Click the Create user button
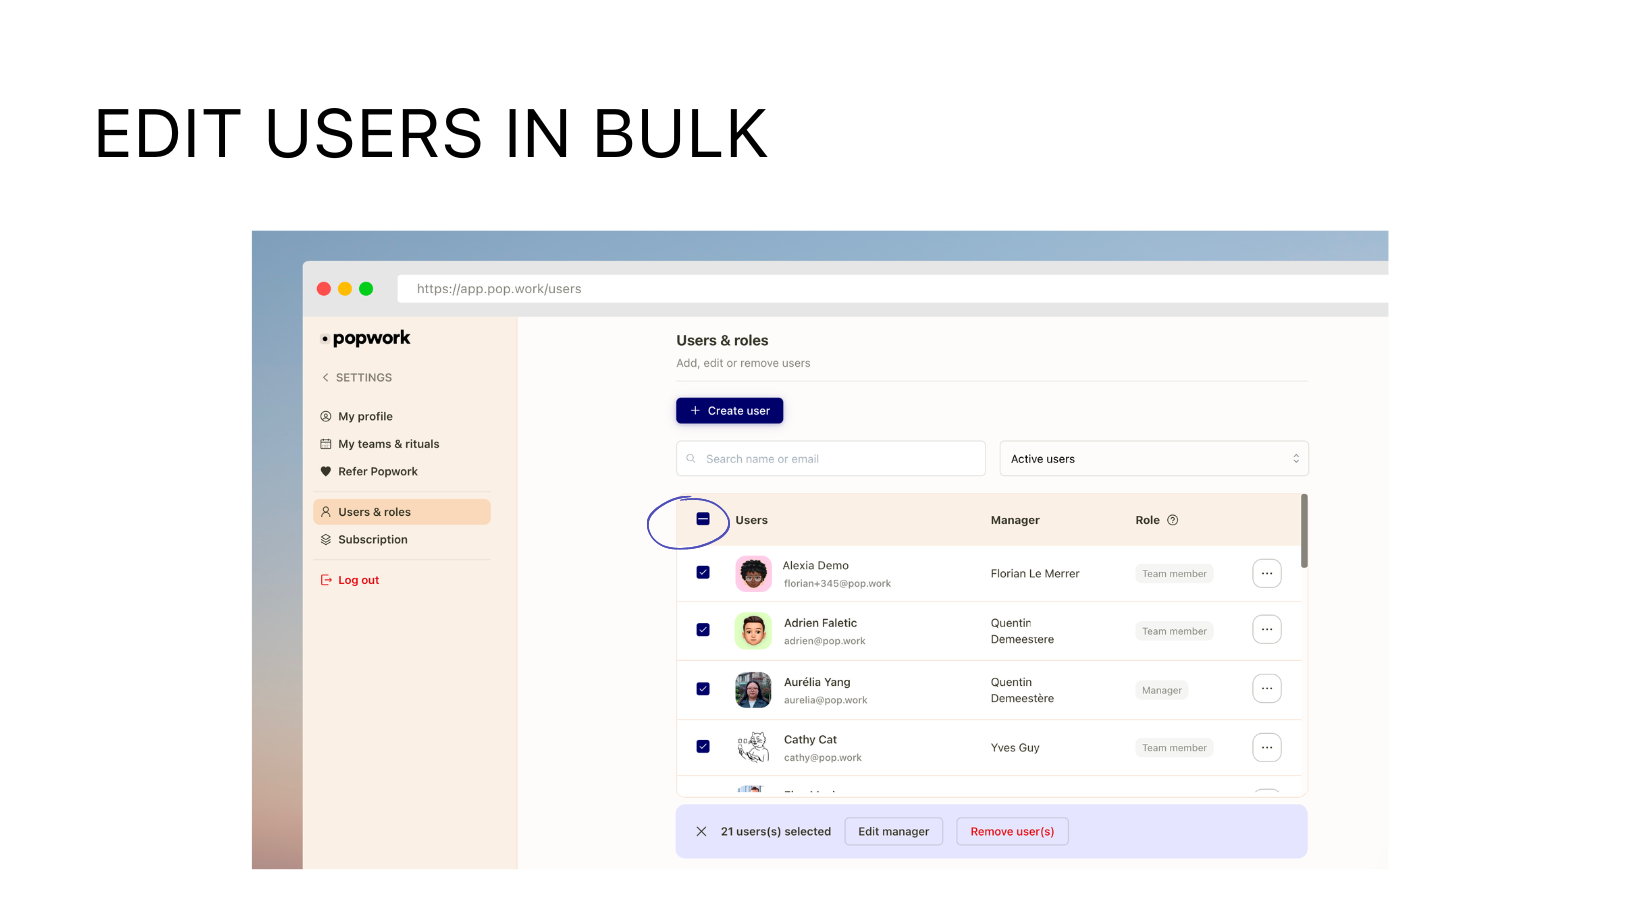The image size is (1640, 924). coord(729,410)
